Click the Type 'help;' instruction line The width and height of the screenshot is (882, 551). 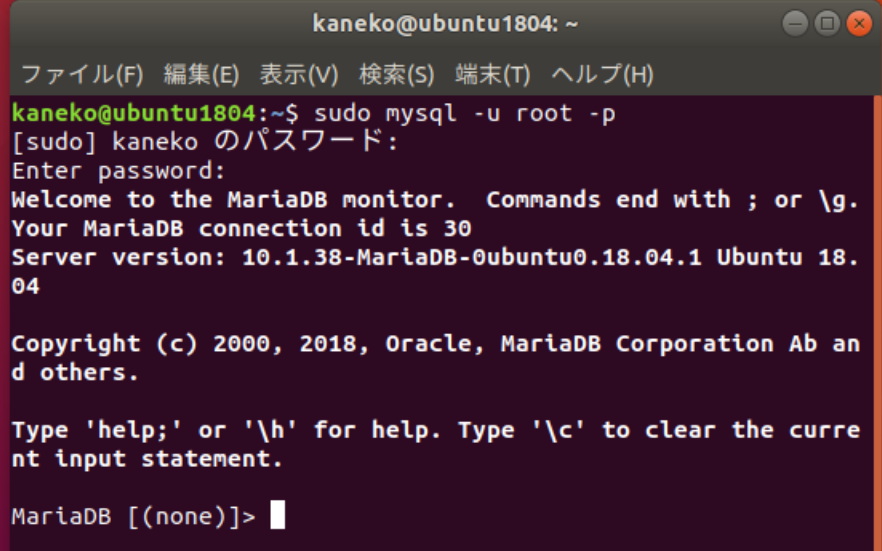pos(435,444)
